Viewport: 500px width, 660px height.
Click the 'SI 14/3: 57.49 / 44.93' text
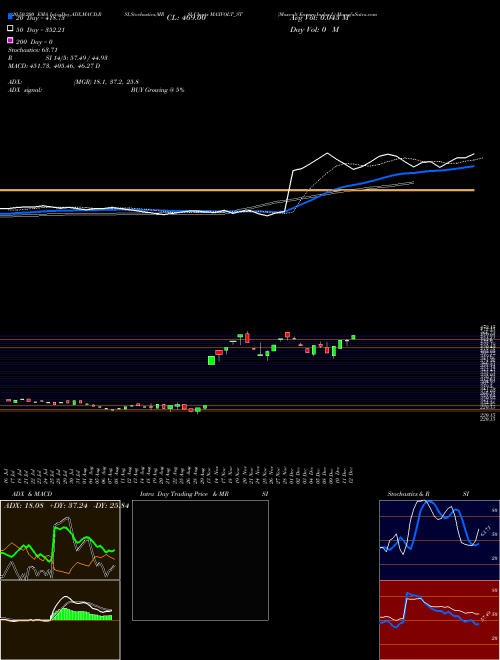77,58
